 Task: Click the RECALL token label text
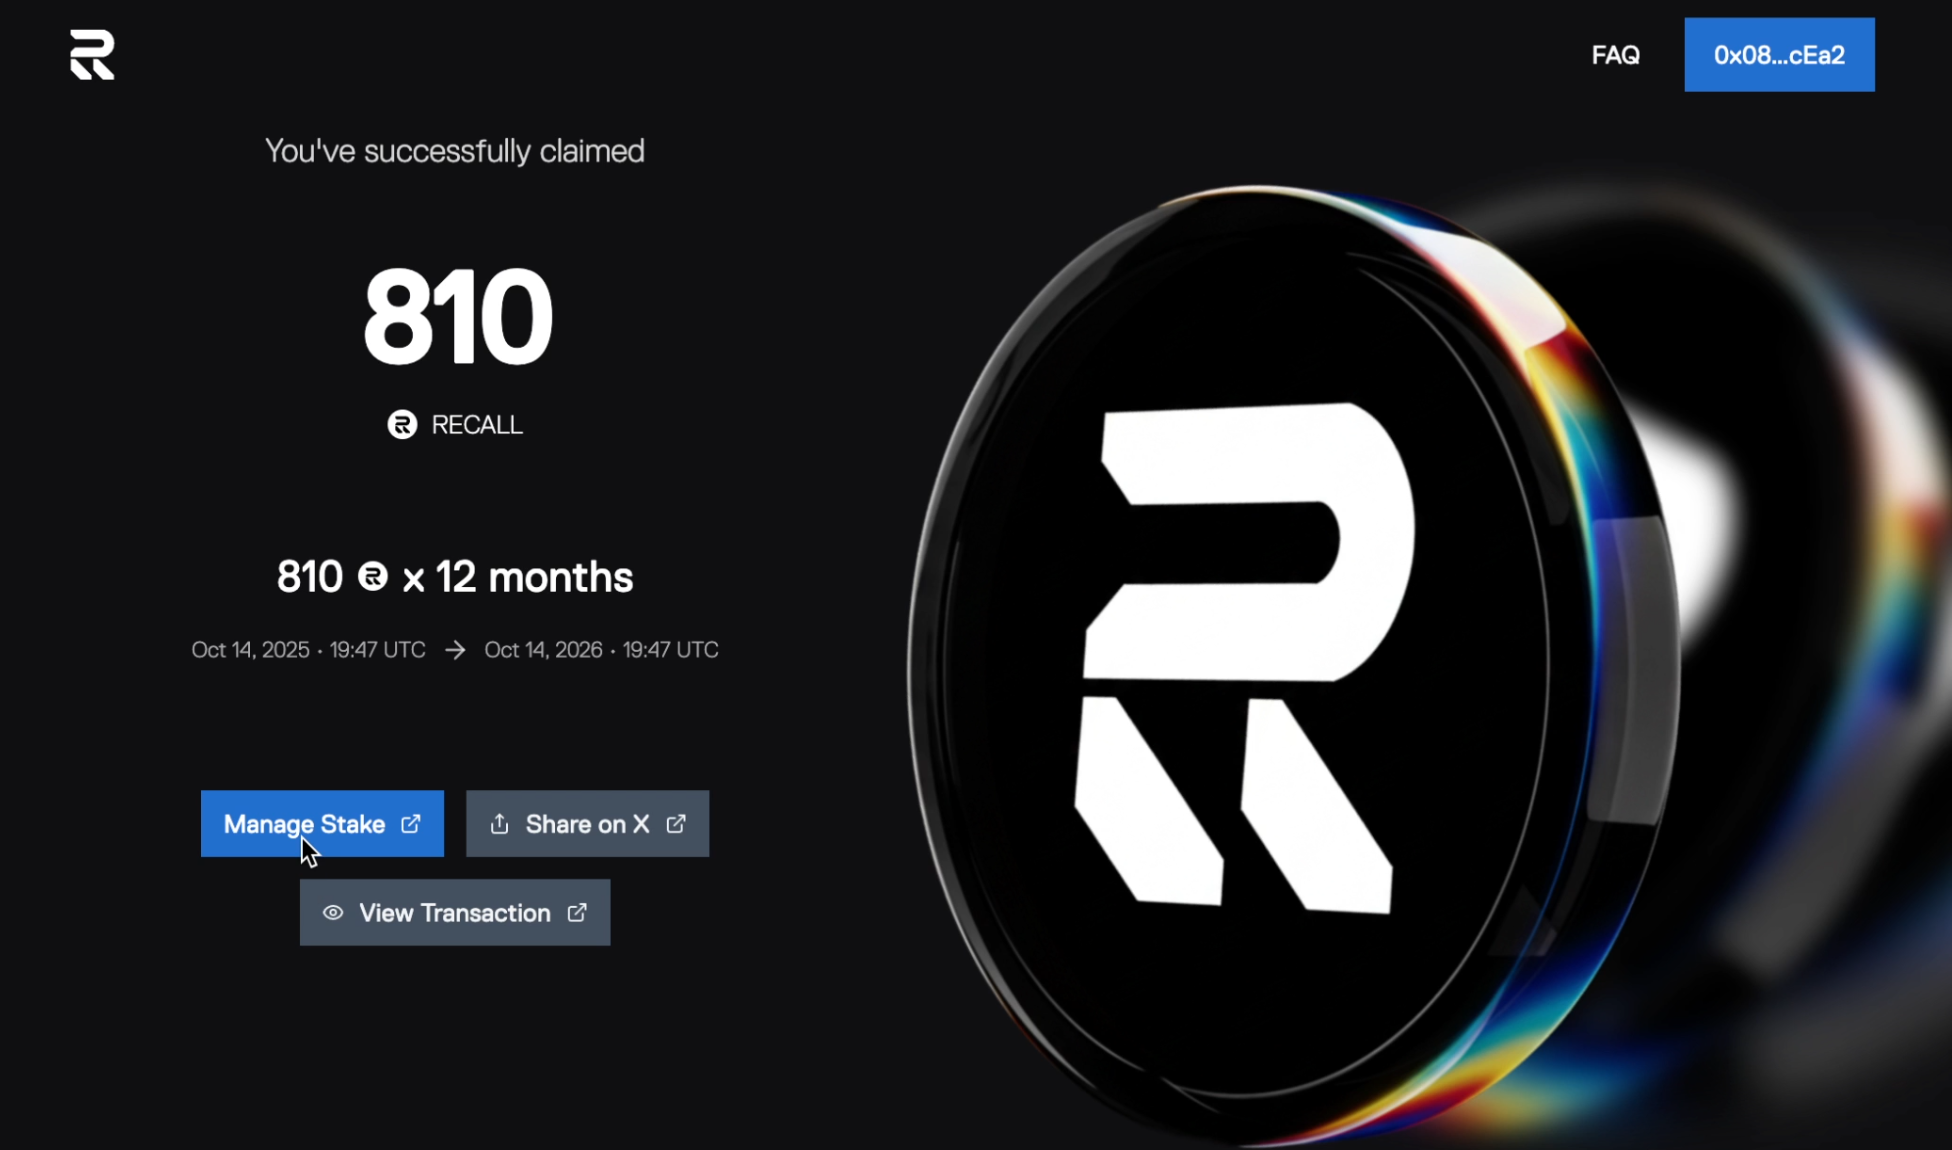[x=477, y=425]
